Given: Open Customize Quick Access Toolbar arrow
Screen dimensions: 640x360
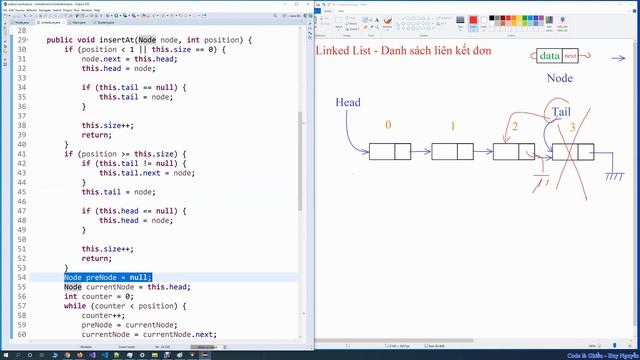Looking at the screenshot, I should [333, 4].
